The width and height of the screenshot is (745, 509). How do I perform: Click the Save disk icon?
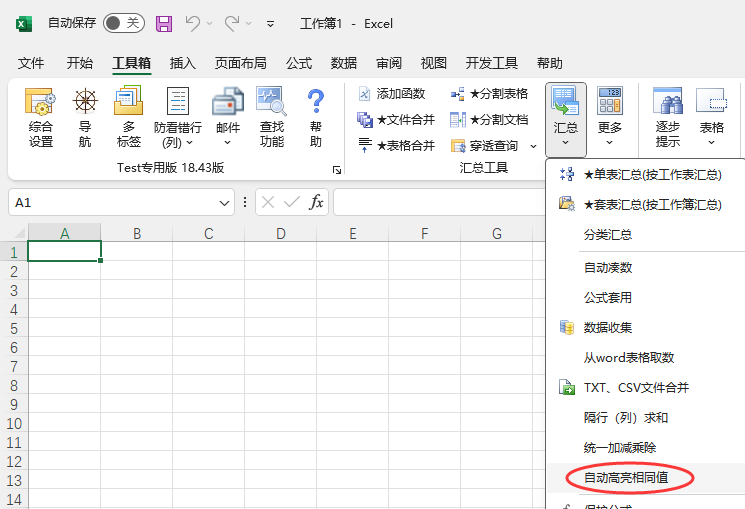(164, 23)
